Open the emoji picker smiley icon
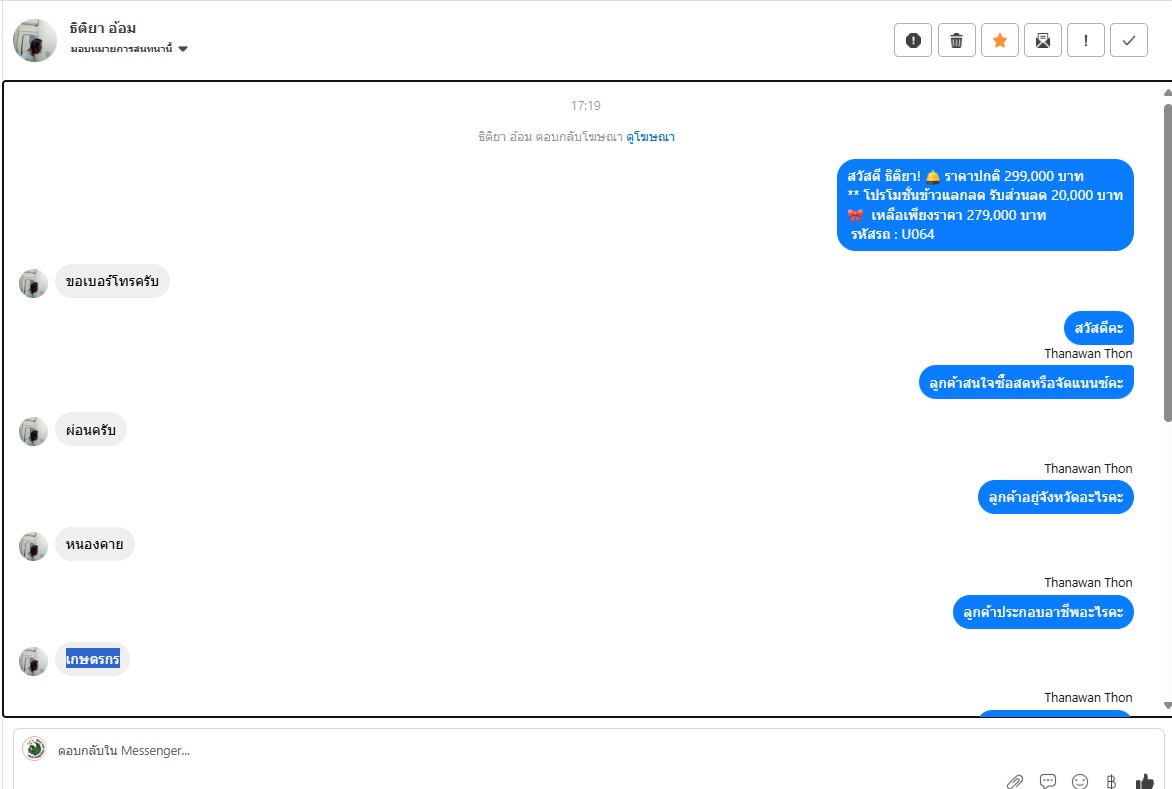The height and width of the screenshot is (789, 1172). (x=1080, y=782)
